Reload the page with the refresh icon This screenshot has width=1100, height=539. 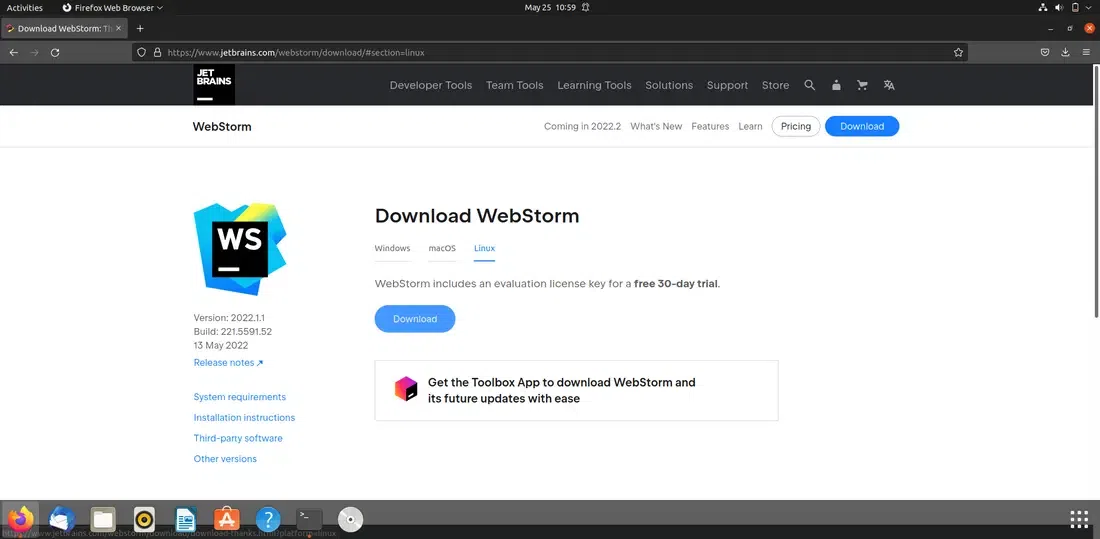pos(55,53)
